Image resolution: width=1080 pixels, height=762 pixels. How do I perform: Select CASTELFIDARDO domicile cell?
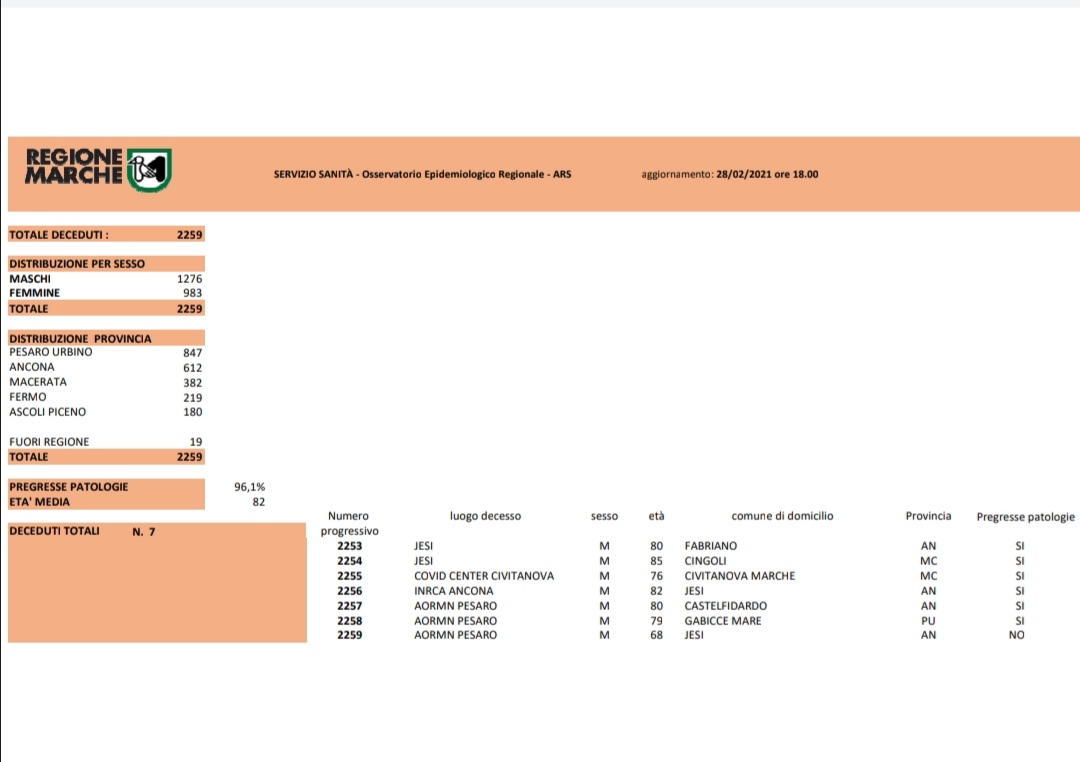[725, 606]
